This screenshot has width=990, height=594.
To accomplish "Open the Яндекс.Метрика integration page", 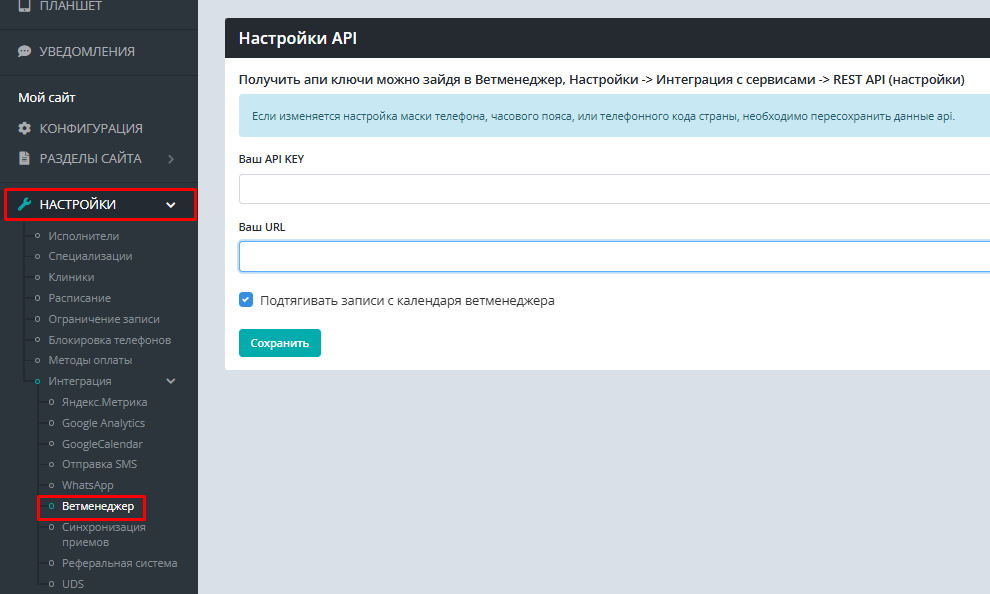I will [104, 402].
